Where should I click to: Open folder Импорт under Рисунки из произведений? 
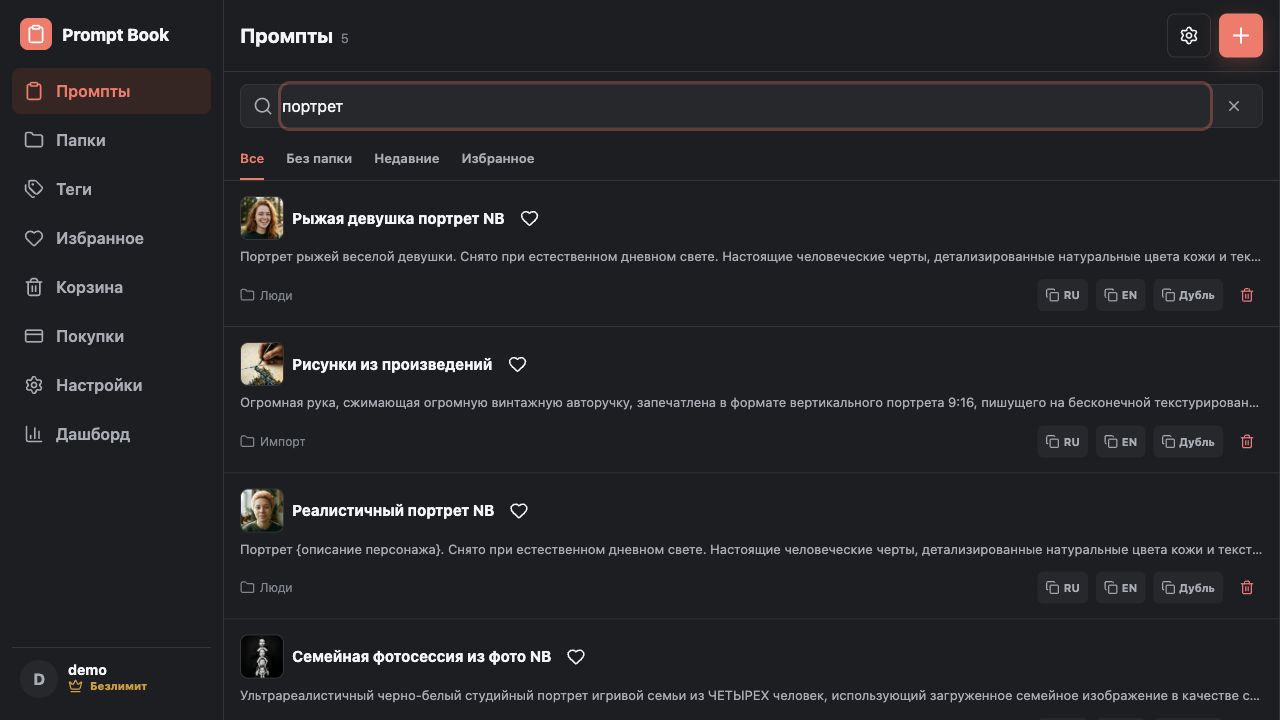pos(273,441)
